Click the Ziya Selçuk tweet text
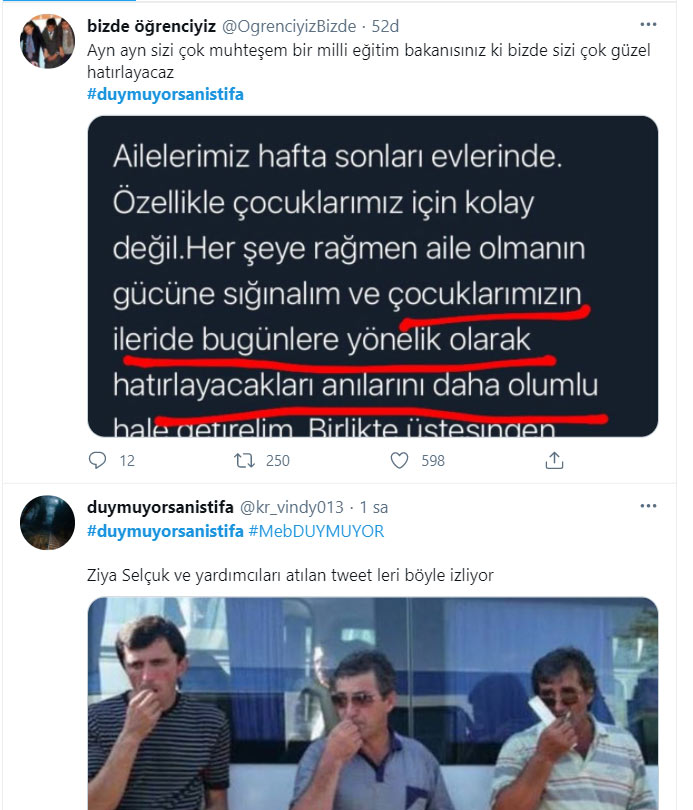Screen dimensions: 693x810 (x=288, y=575)
